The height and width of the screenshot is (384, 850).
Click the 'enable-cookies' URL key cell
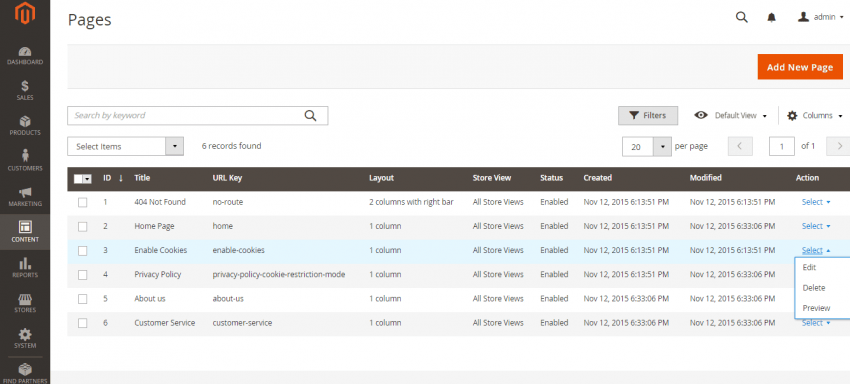(239, 250)
